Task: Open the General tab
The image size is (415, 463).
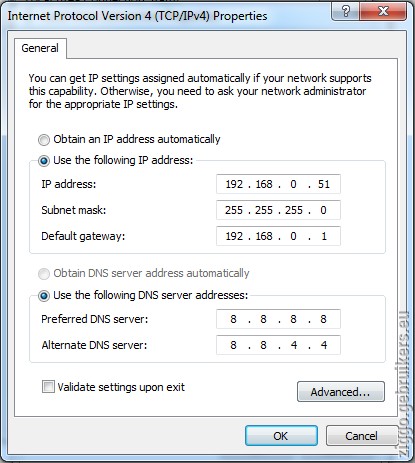Action: [40, 48]
